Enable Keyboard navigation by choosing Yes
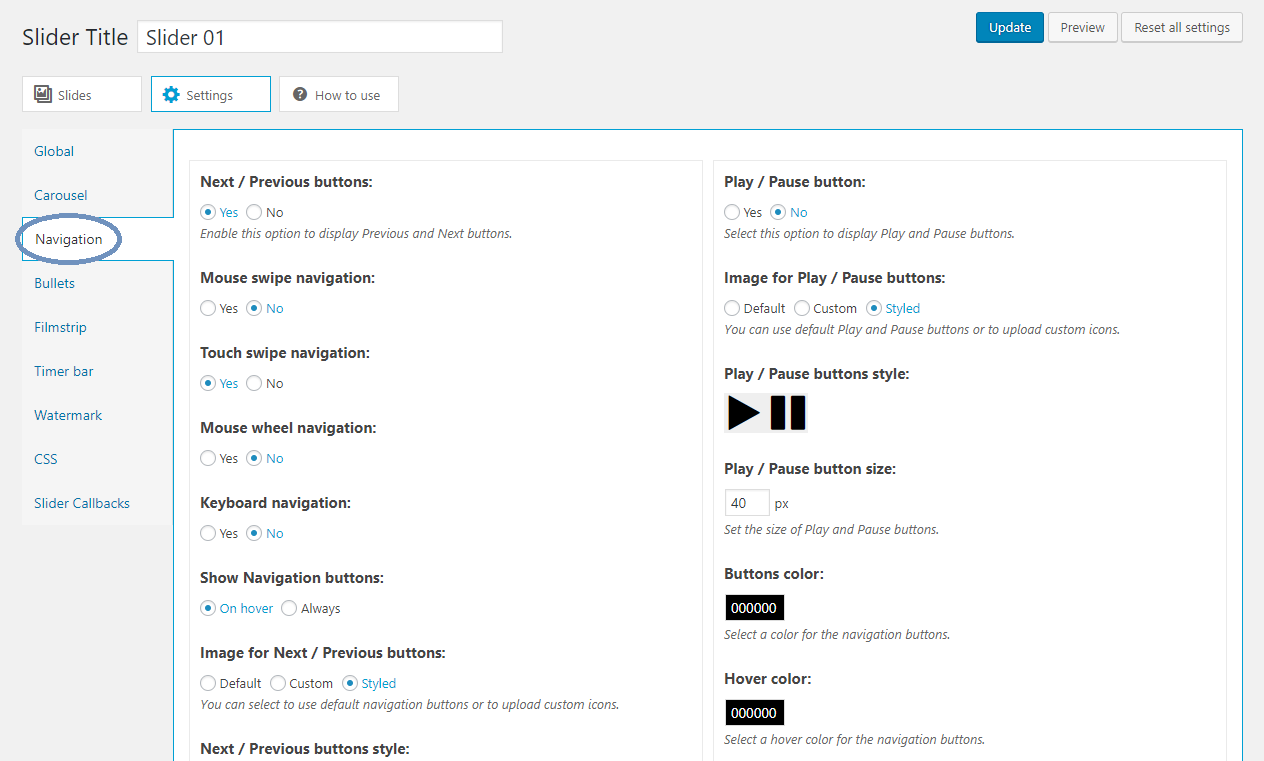The height and width of the screenshot is (761, 1264). (x=208, y=533)
